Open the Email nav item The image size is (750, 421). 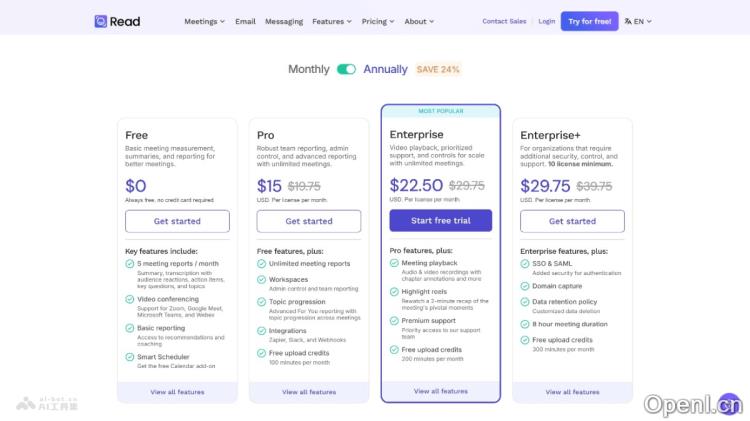coord(245,21)
